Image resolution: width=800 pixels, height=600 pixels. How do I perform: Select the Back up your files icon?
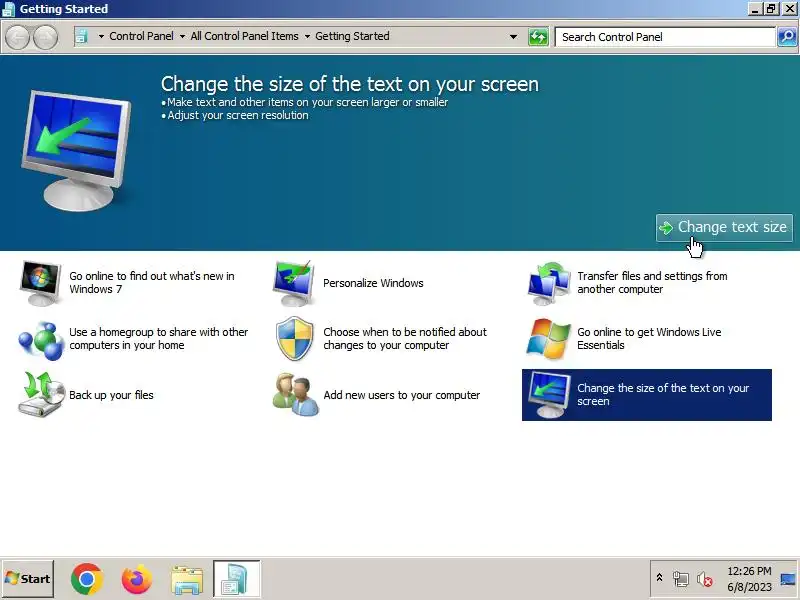tap(41, 394)
